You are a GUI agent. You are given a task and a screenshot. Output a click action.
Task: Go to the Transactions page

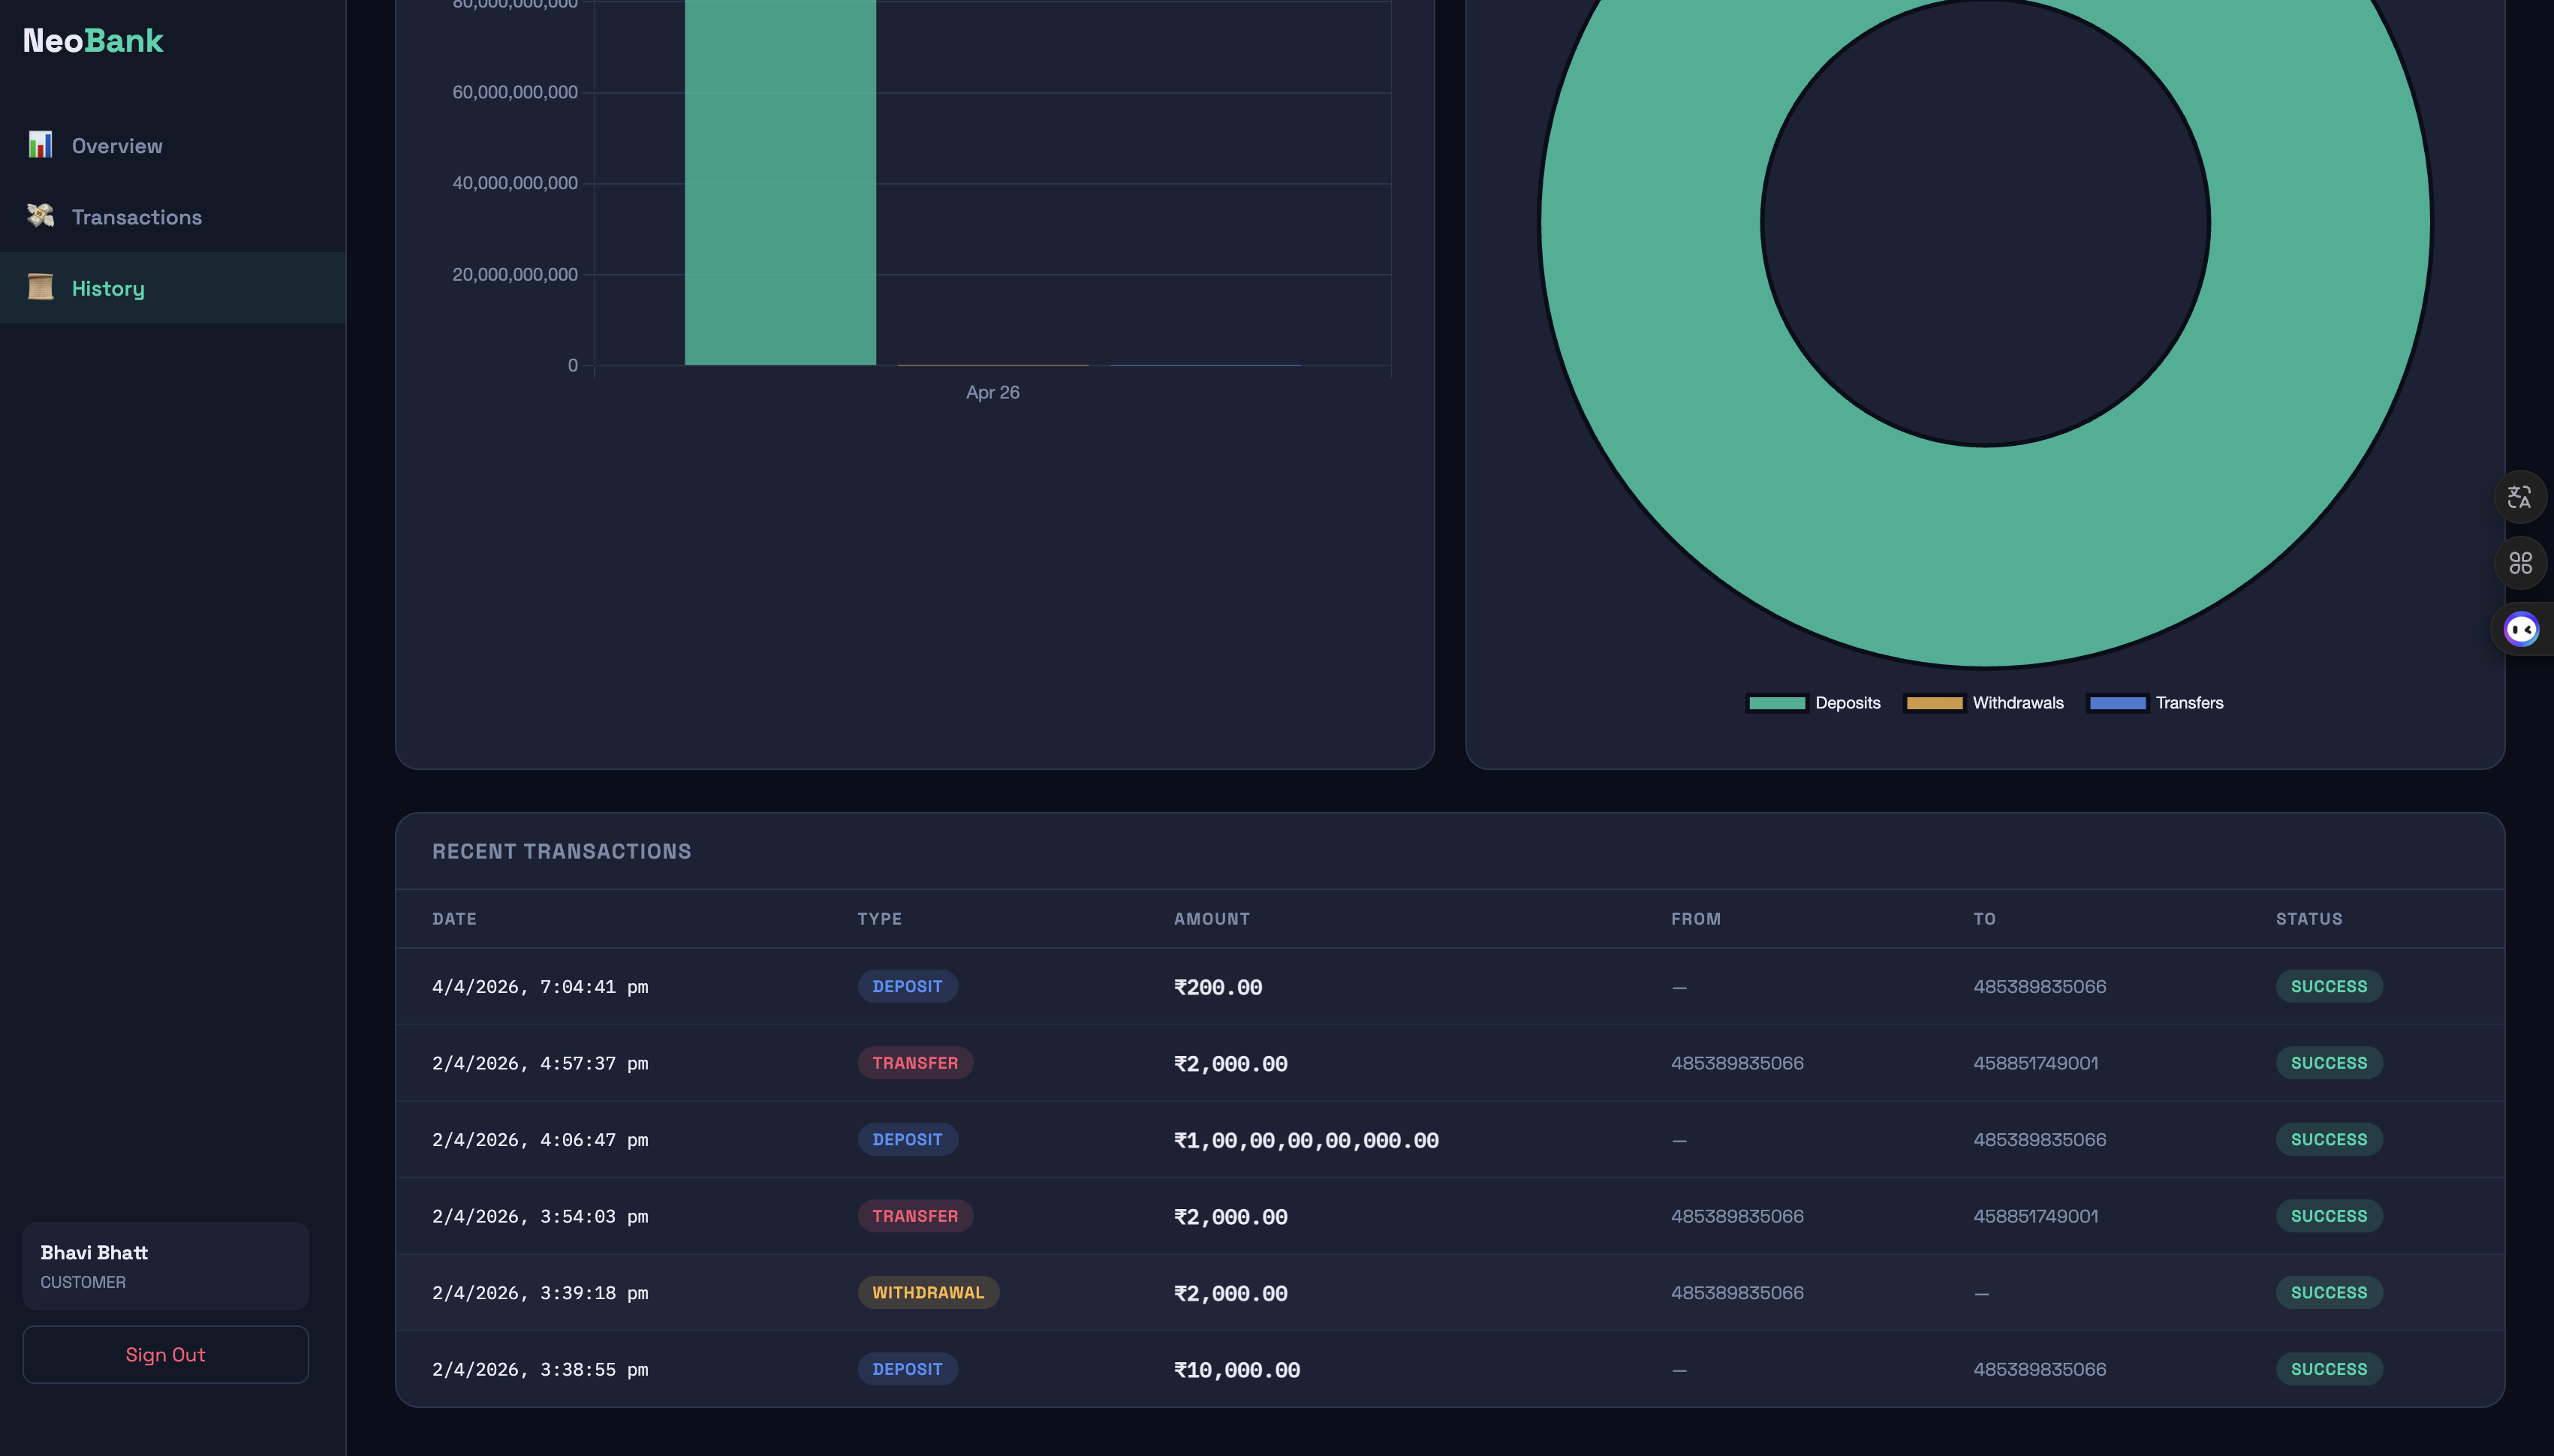pyautogui.click(x=137, y=217)
